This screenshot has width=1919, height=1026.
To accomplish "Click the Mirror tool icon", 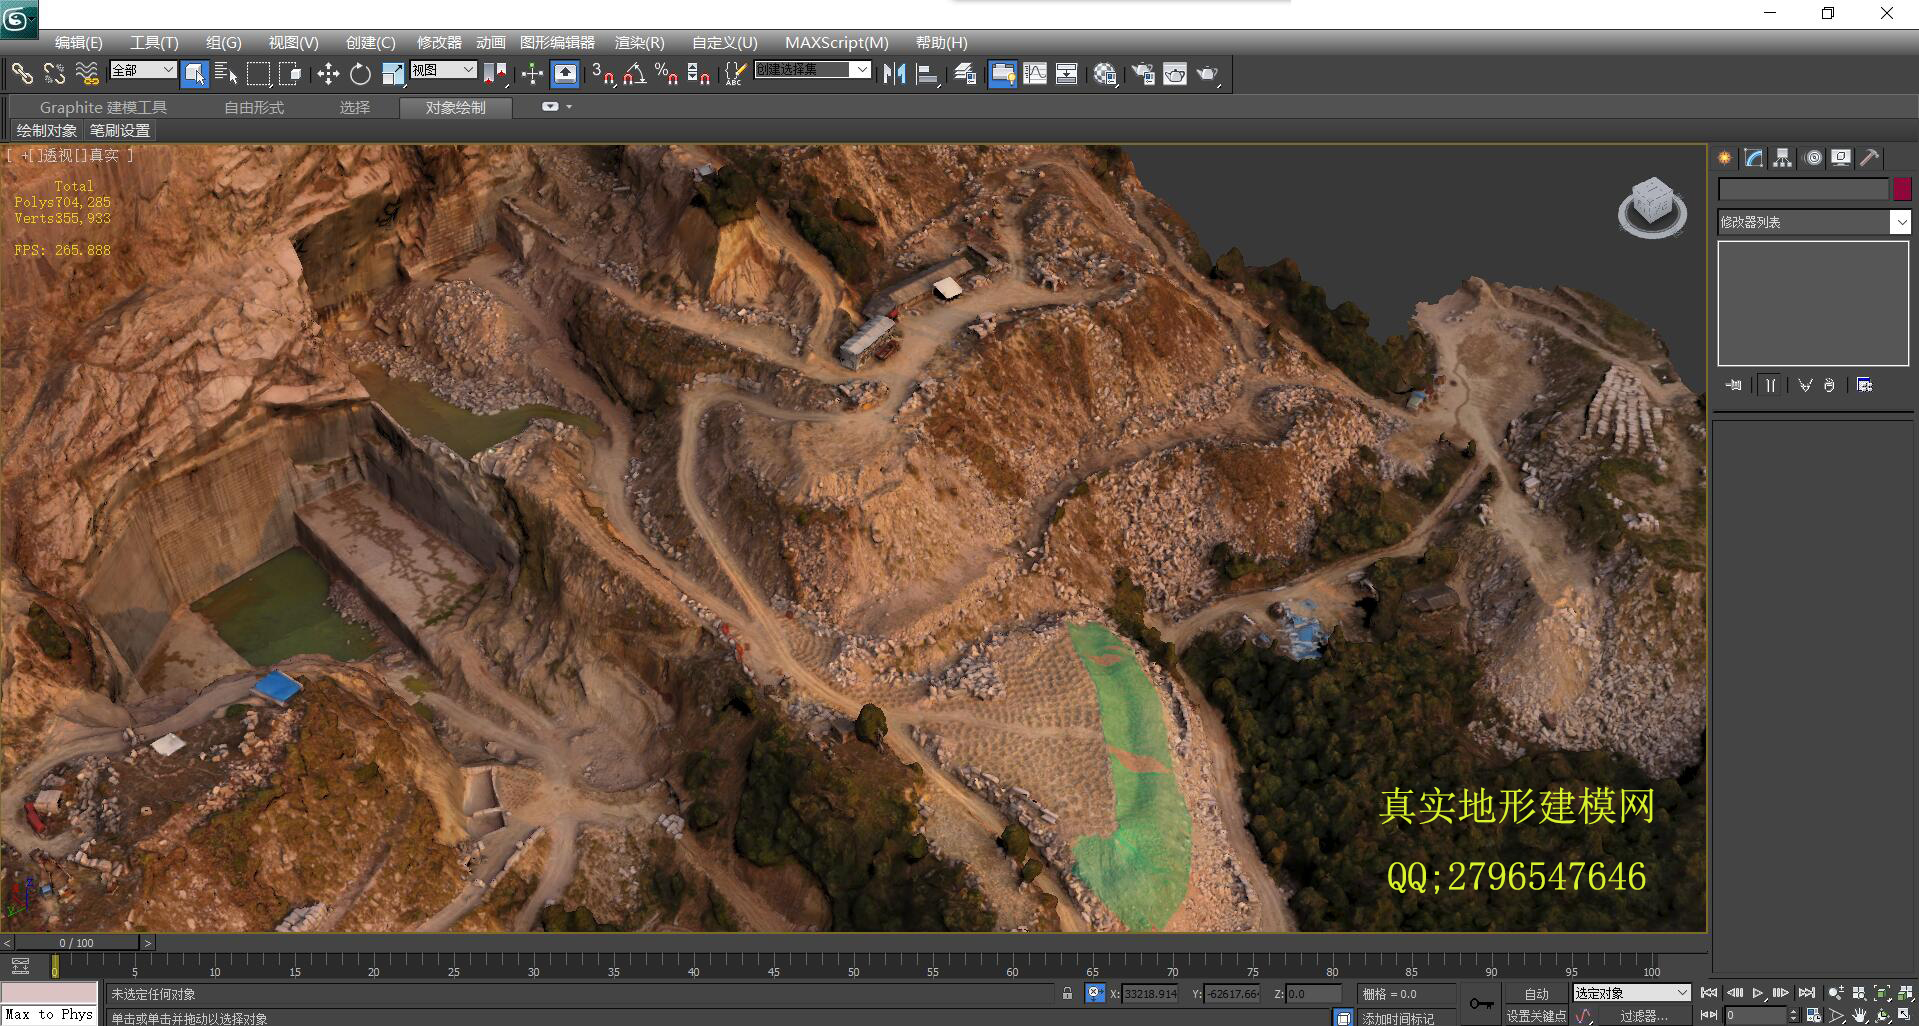I will tap(894, 73).
